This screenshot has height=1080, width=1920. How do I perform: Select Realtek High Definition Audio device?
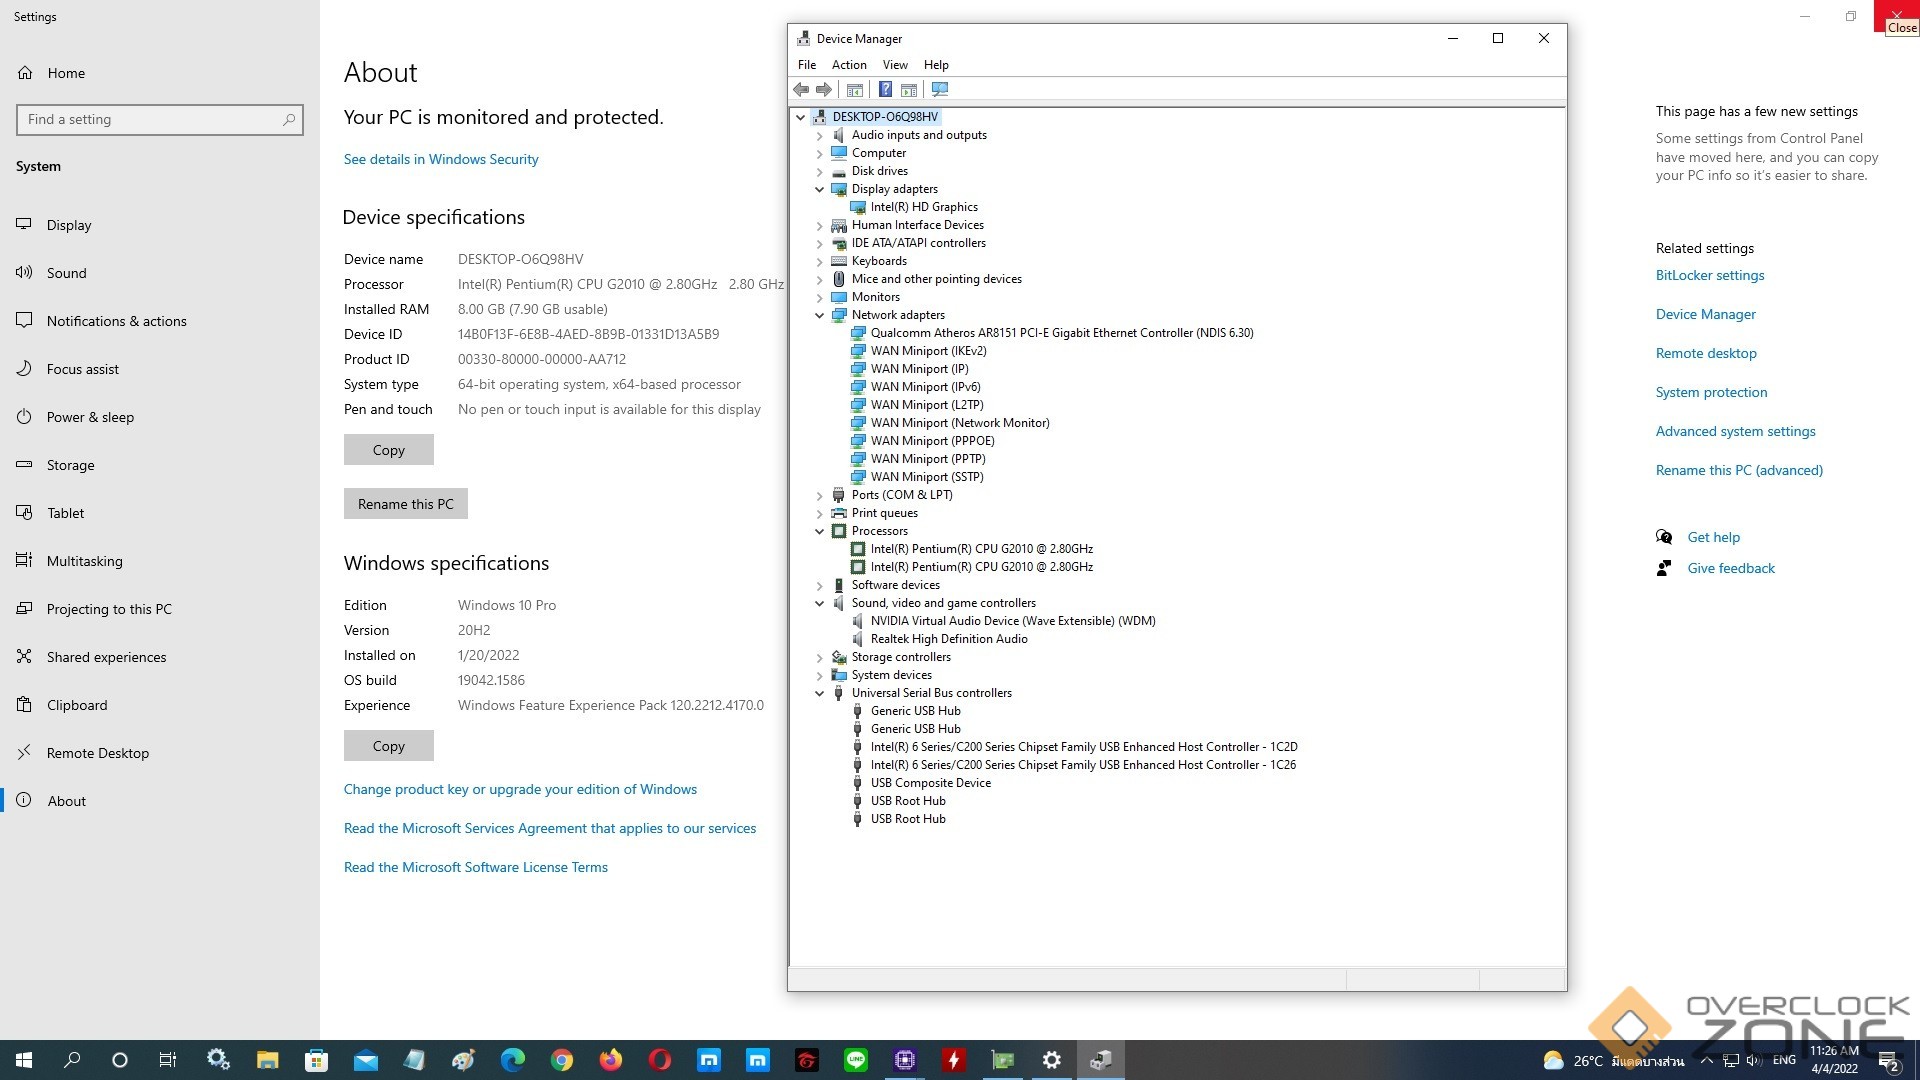pos(948,639)
